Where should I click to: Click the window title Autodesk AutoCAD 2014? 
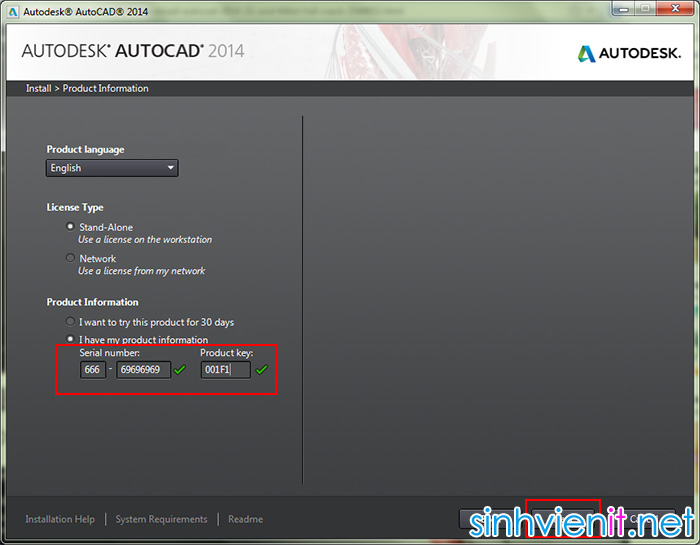click(85, 12)
